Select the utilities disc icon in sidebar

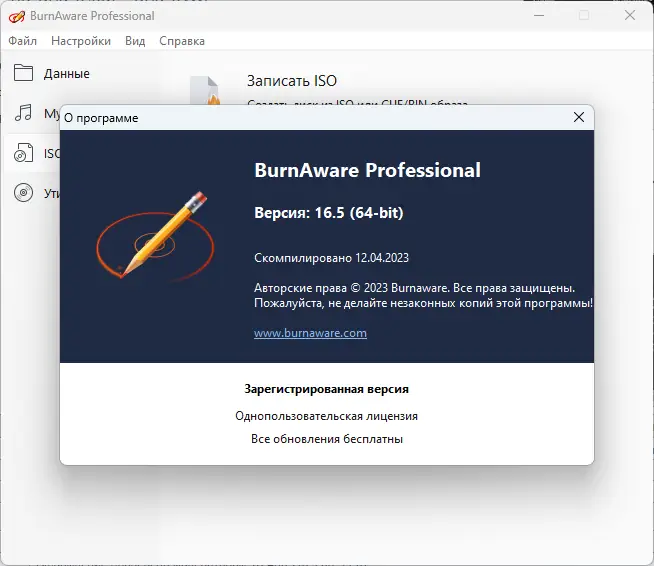coord(23,193)
